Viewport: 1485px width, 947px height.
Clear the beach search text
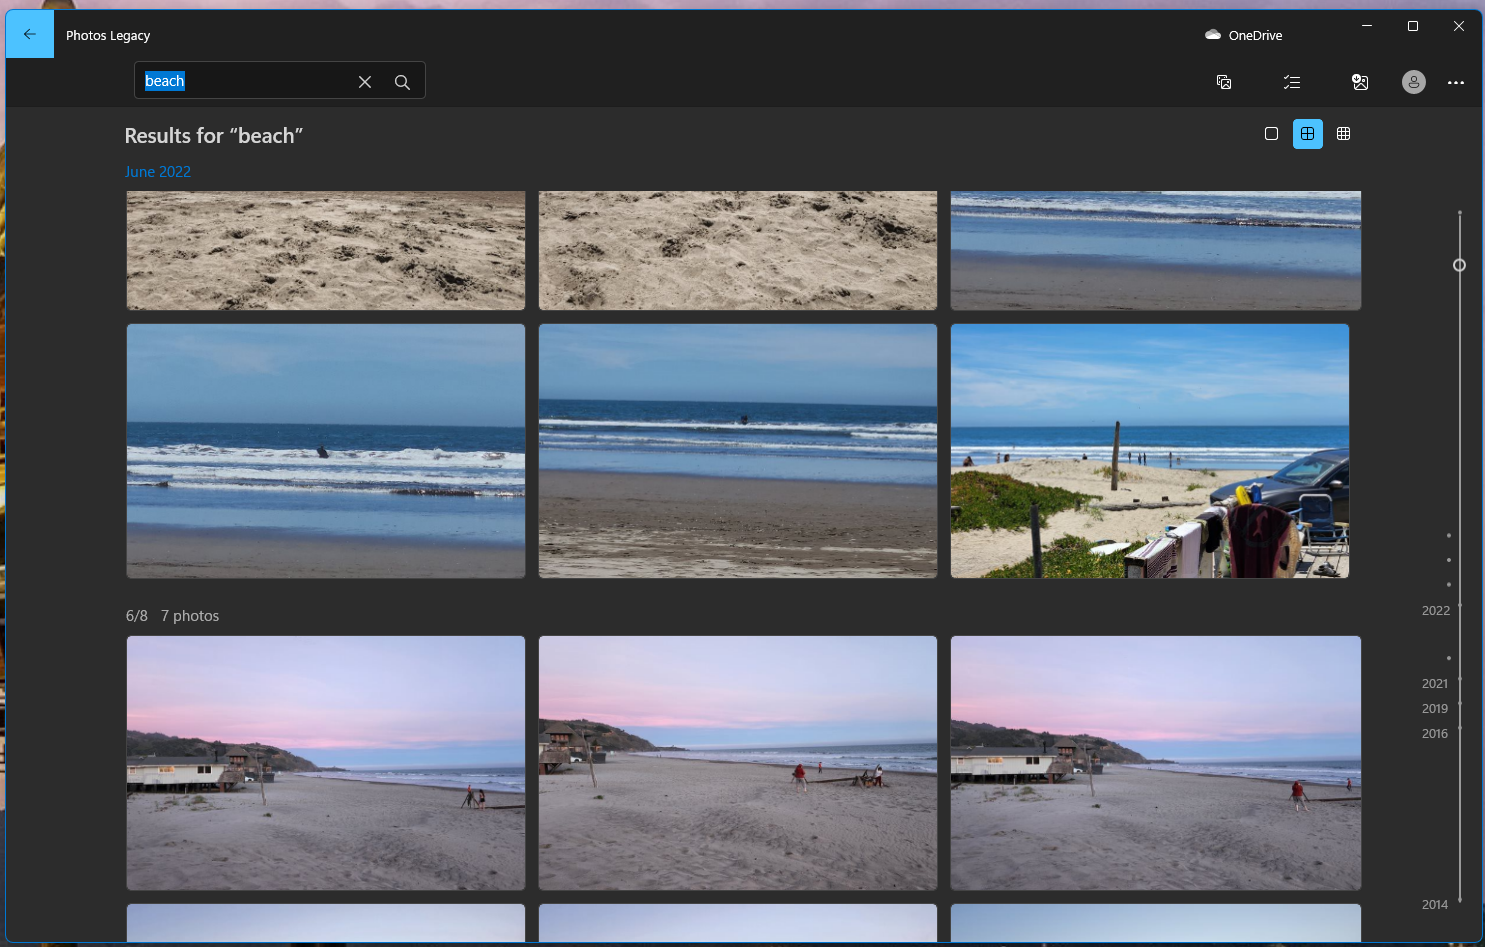point(365,82)
